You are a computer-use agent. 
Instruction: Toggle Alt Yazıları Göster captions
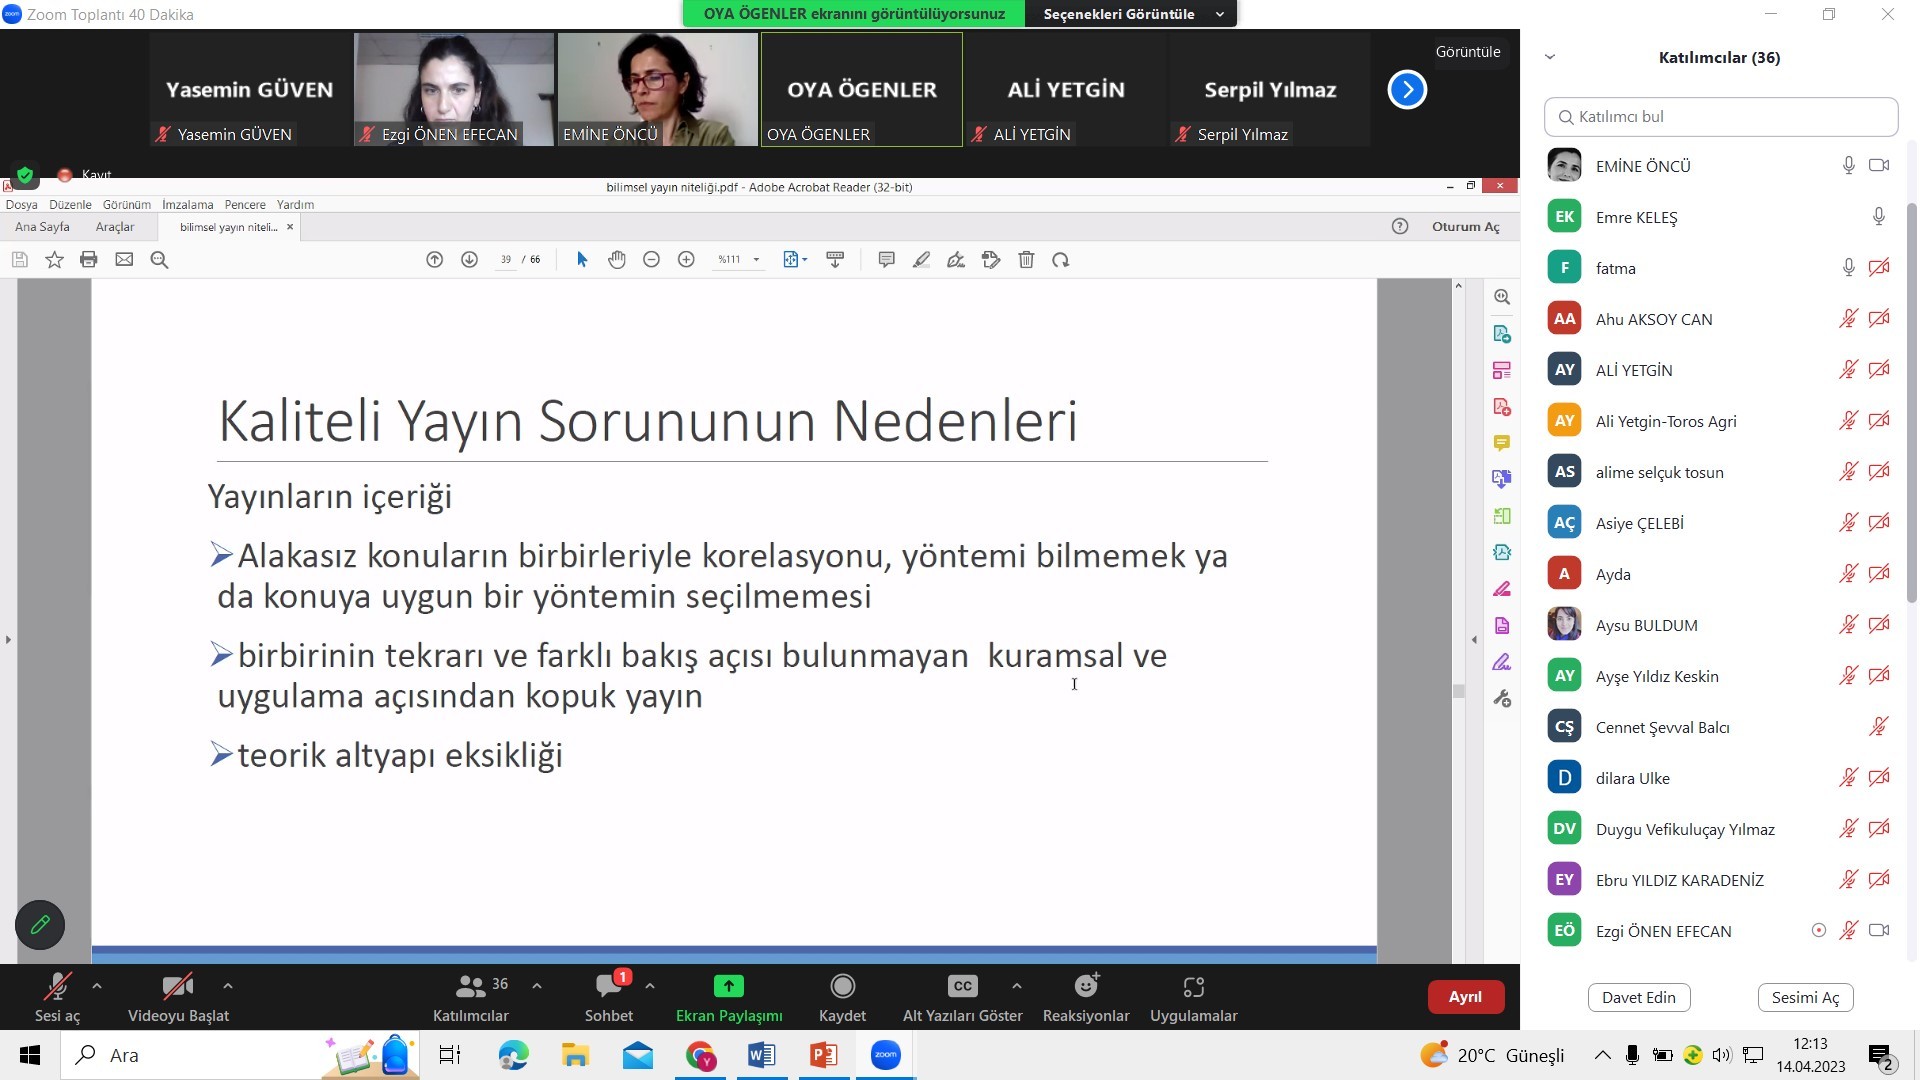click(x=962, y=987)
